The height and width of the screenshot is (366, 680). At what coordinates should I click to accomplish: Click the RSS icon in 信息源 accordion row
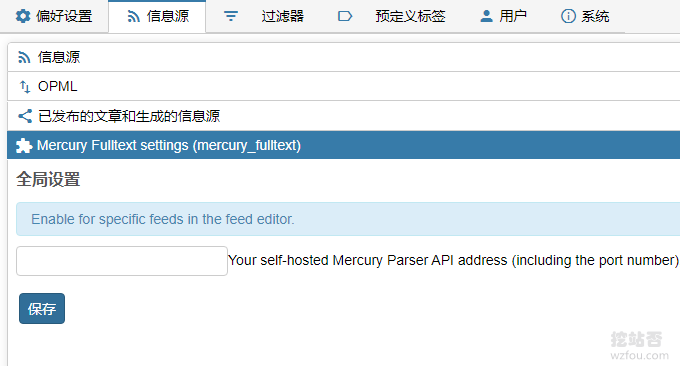click(24, 57)
